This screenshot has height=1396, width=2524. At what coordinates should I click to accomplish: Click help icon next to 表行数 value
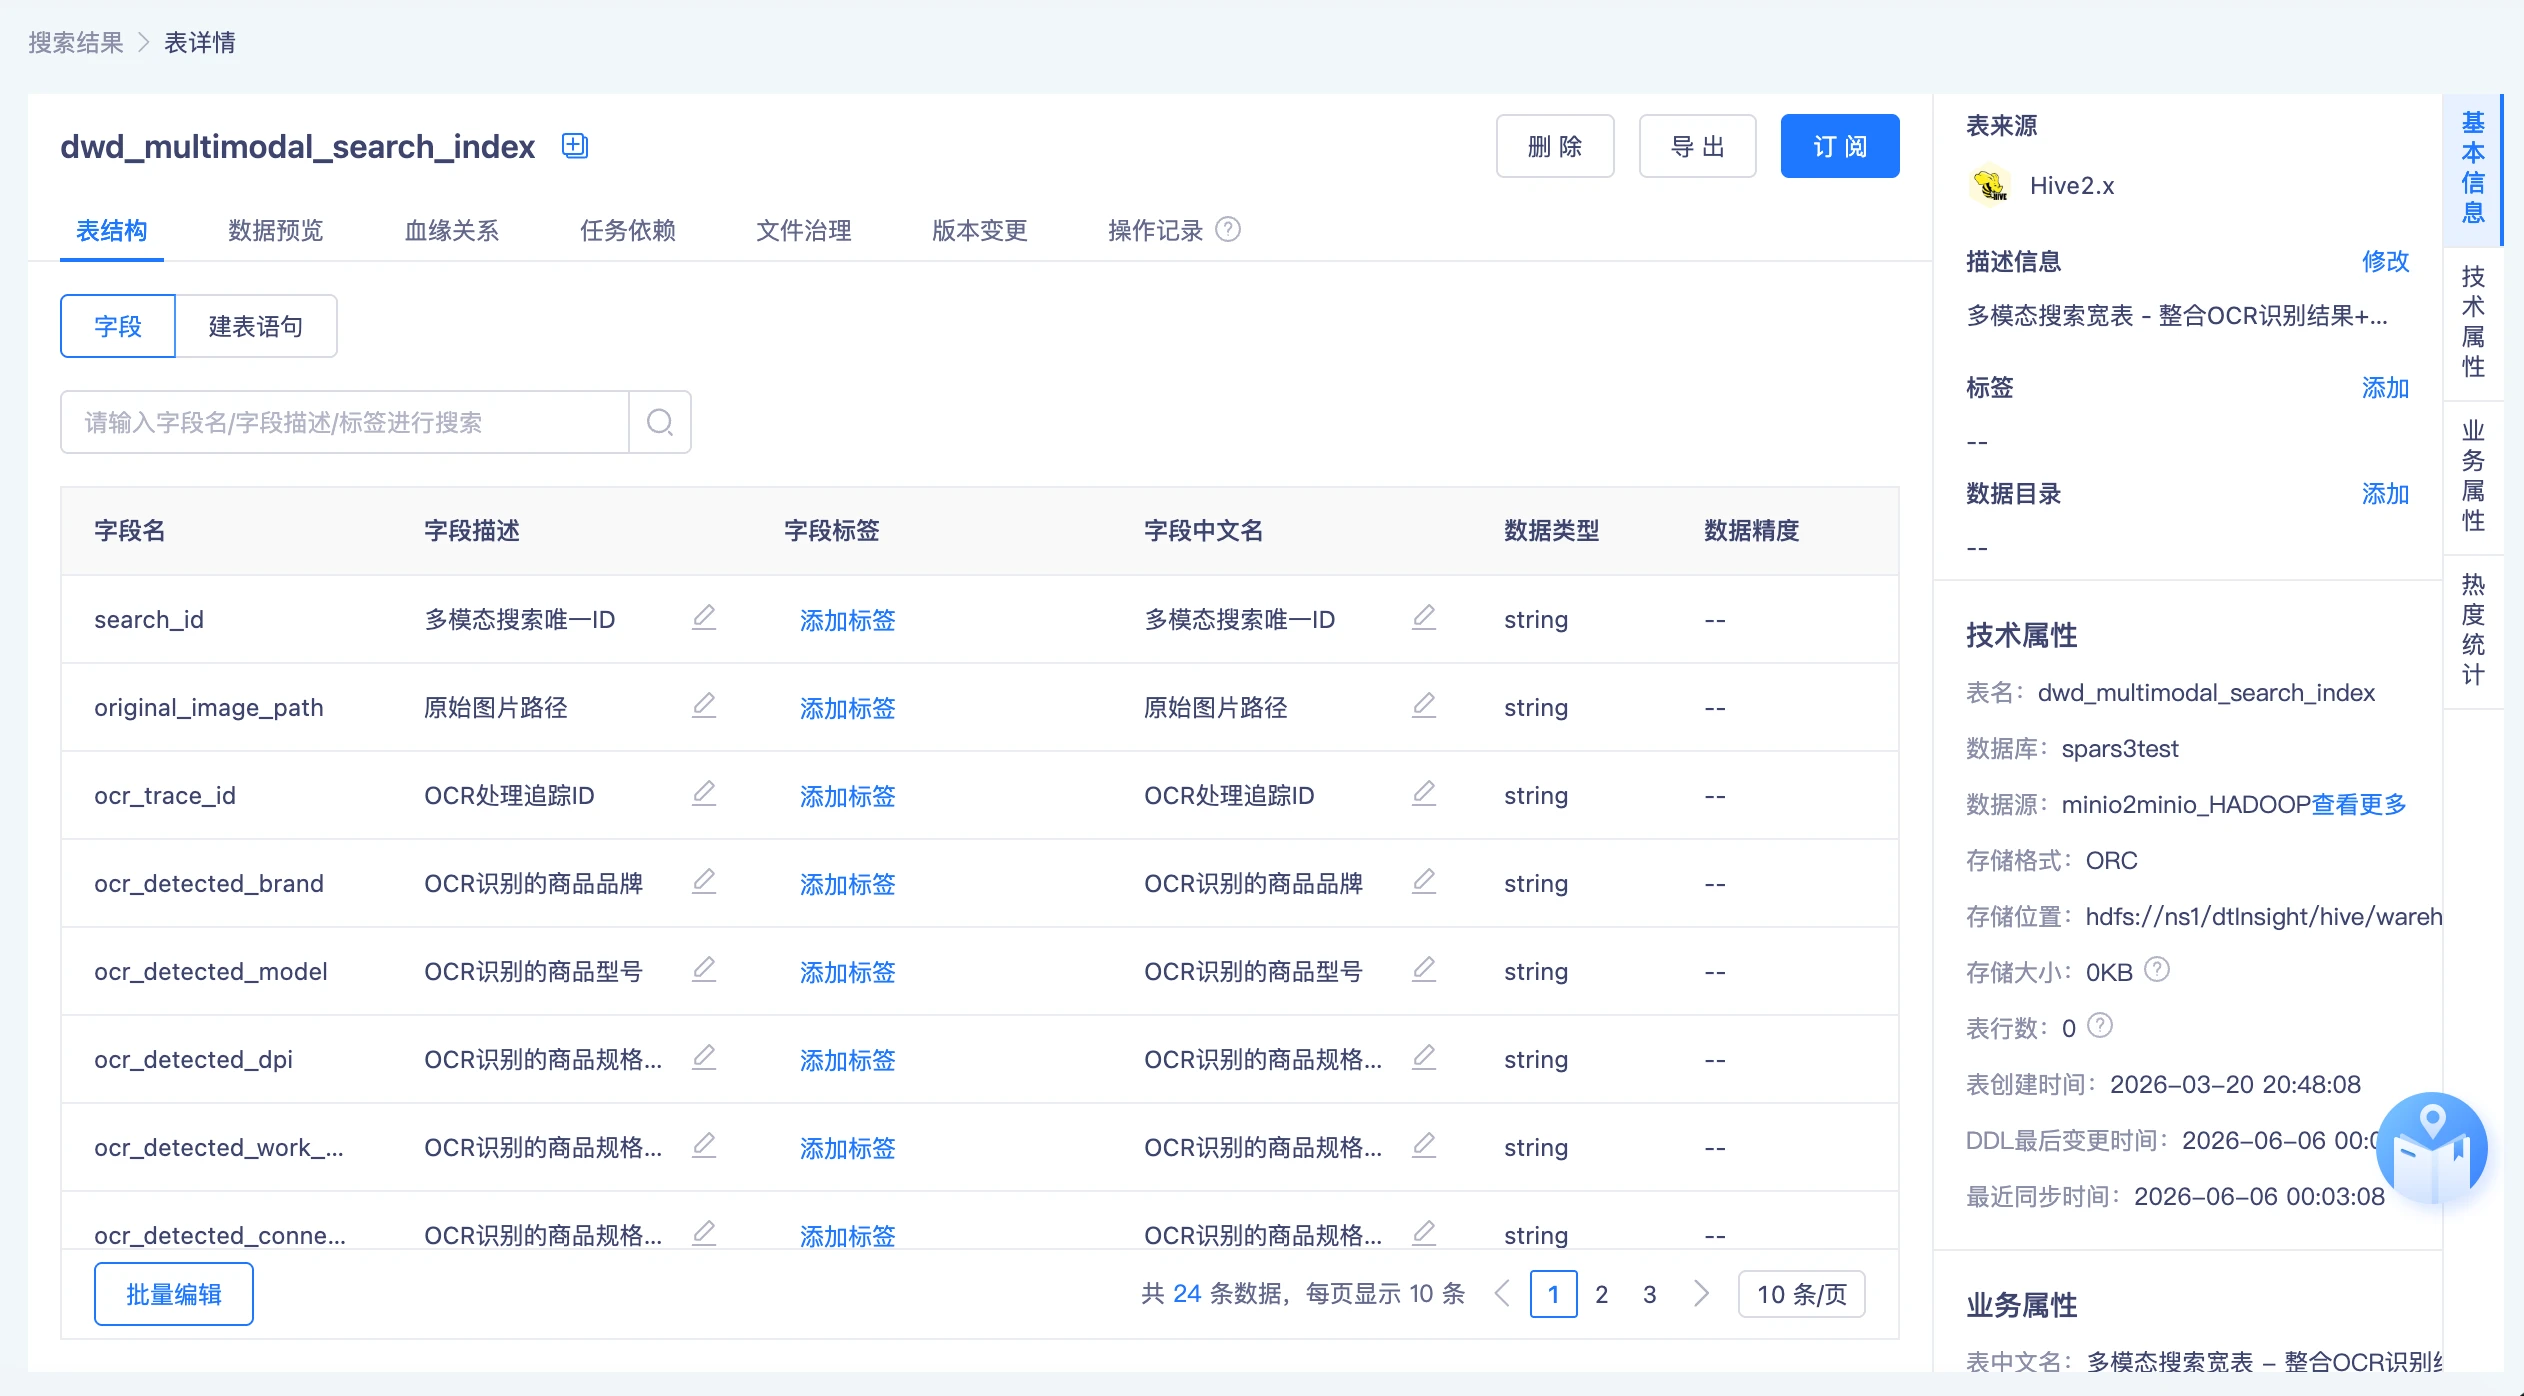click(2101, 1025)
